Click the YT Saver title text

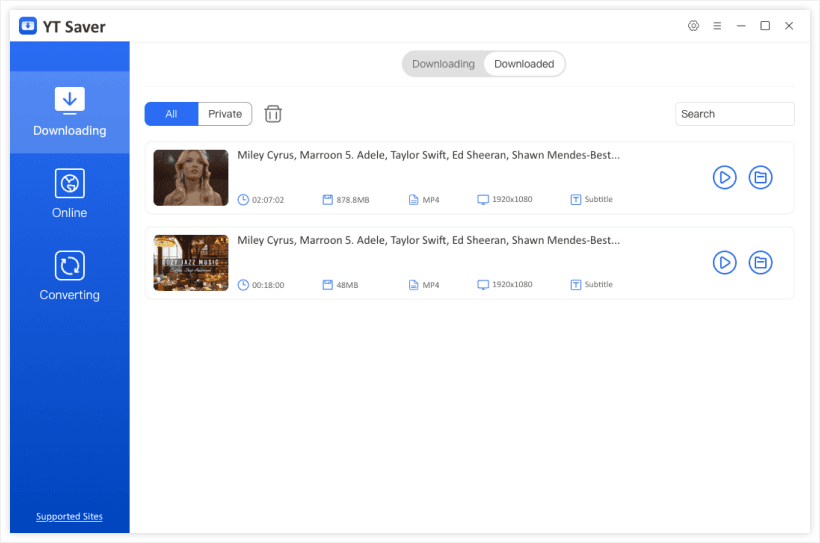(74, 27)
